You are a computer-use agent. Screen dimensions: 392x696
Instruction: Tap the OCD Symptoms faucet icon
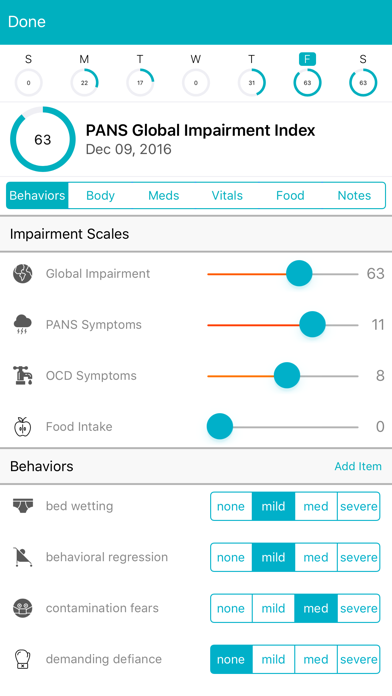[x=22, y=376]
